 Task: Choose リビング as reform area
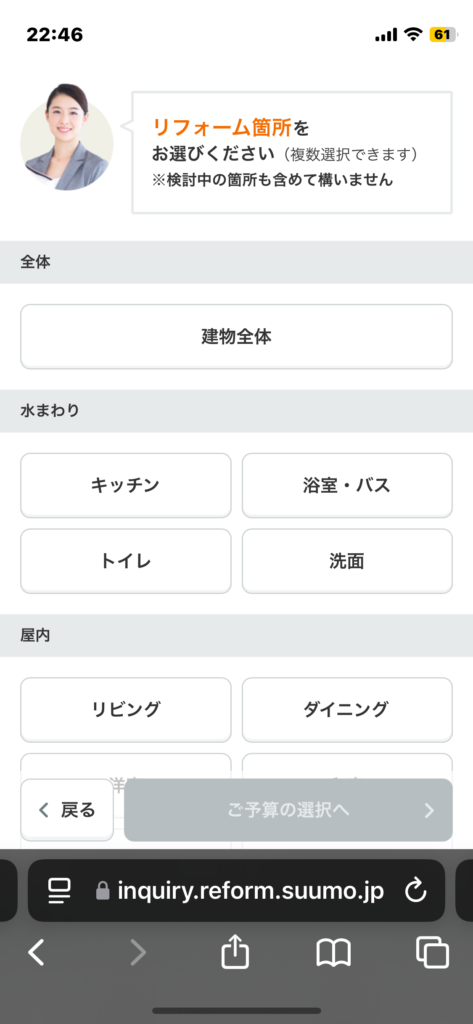pos(125,709)
